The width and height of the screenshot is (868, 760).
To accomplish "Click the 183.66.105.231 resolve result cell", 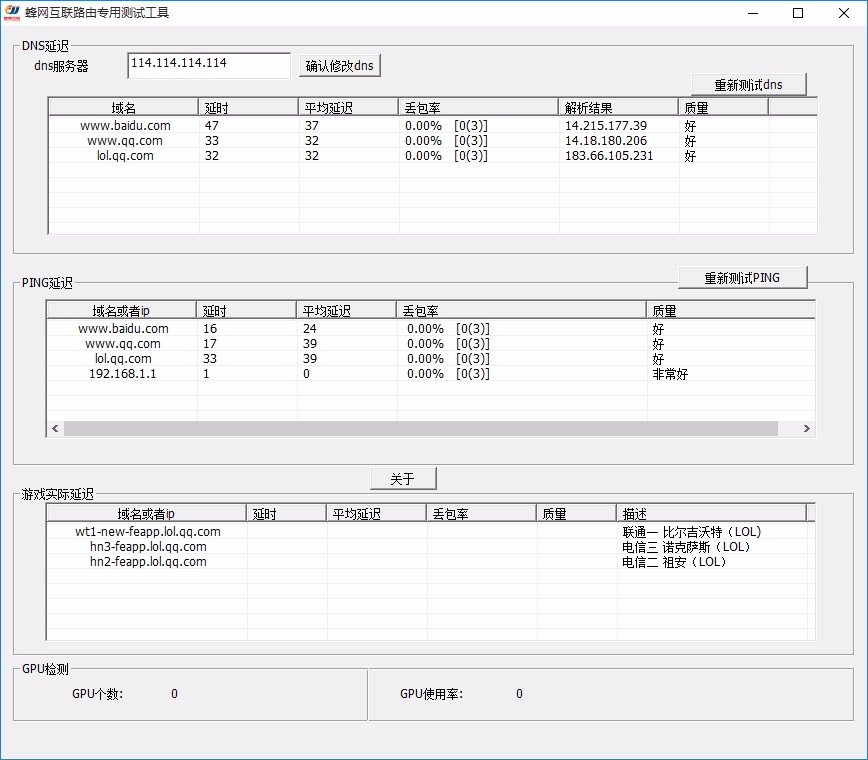I will 609,156.
